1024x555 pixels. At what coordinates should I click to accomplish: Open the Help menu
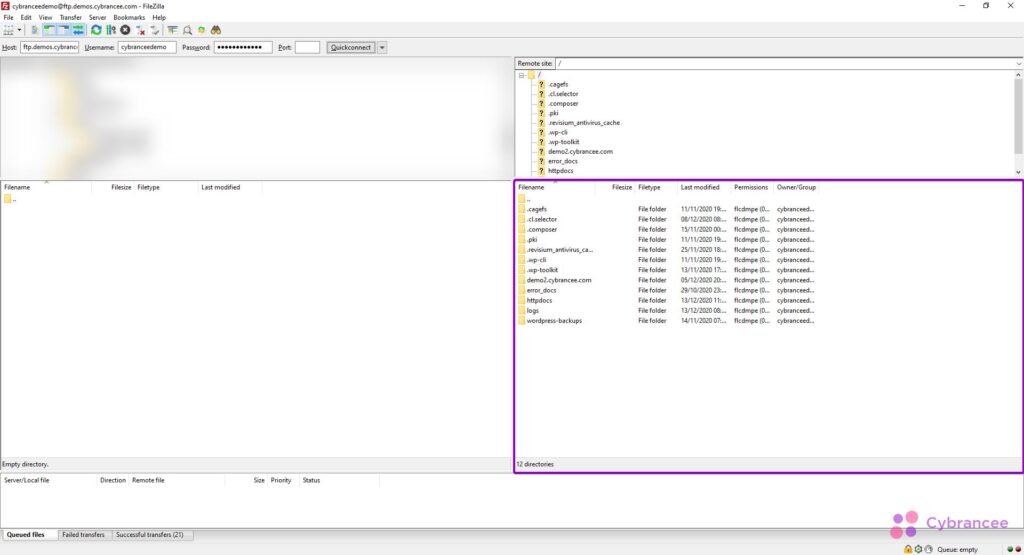[159, 18]
